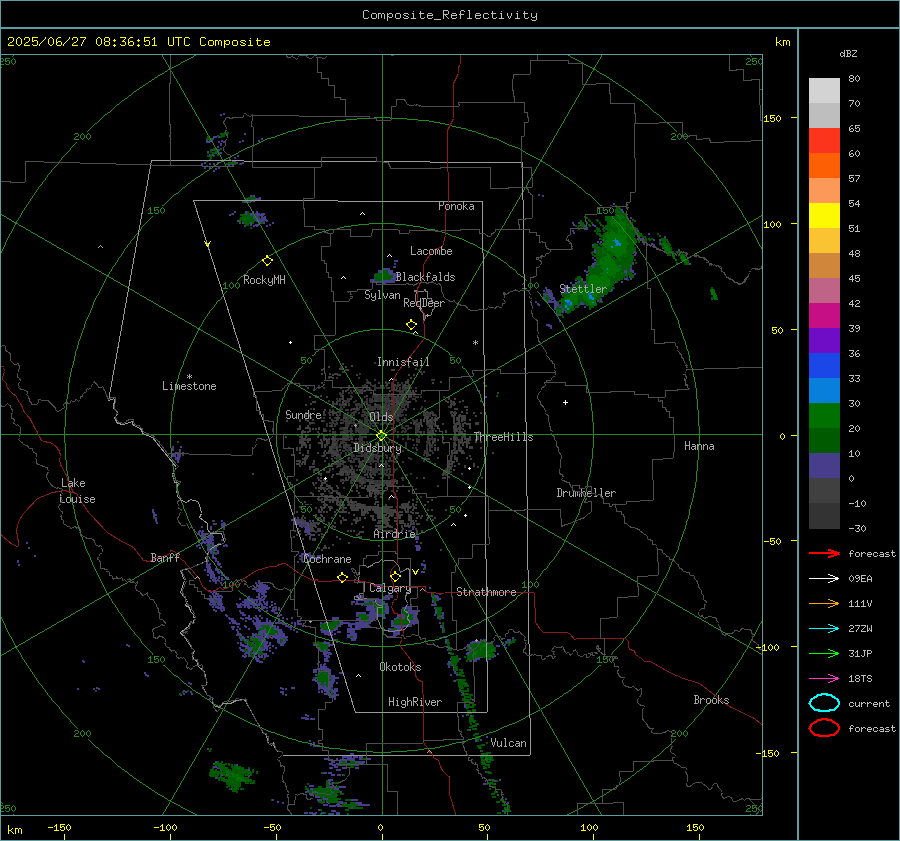Click the Lake Louise label
Image resolution: width=900 pixels, height=841 pixels.
coord(78,491)
